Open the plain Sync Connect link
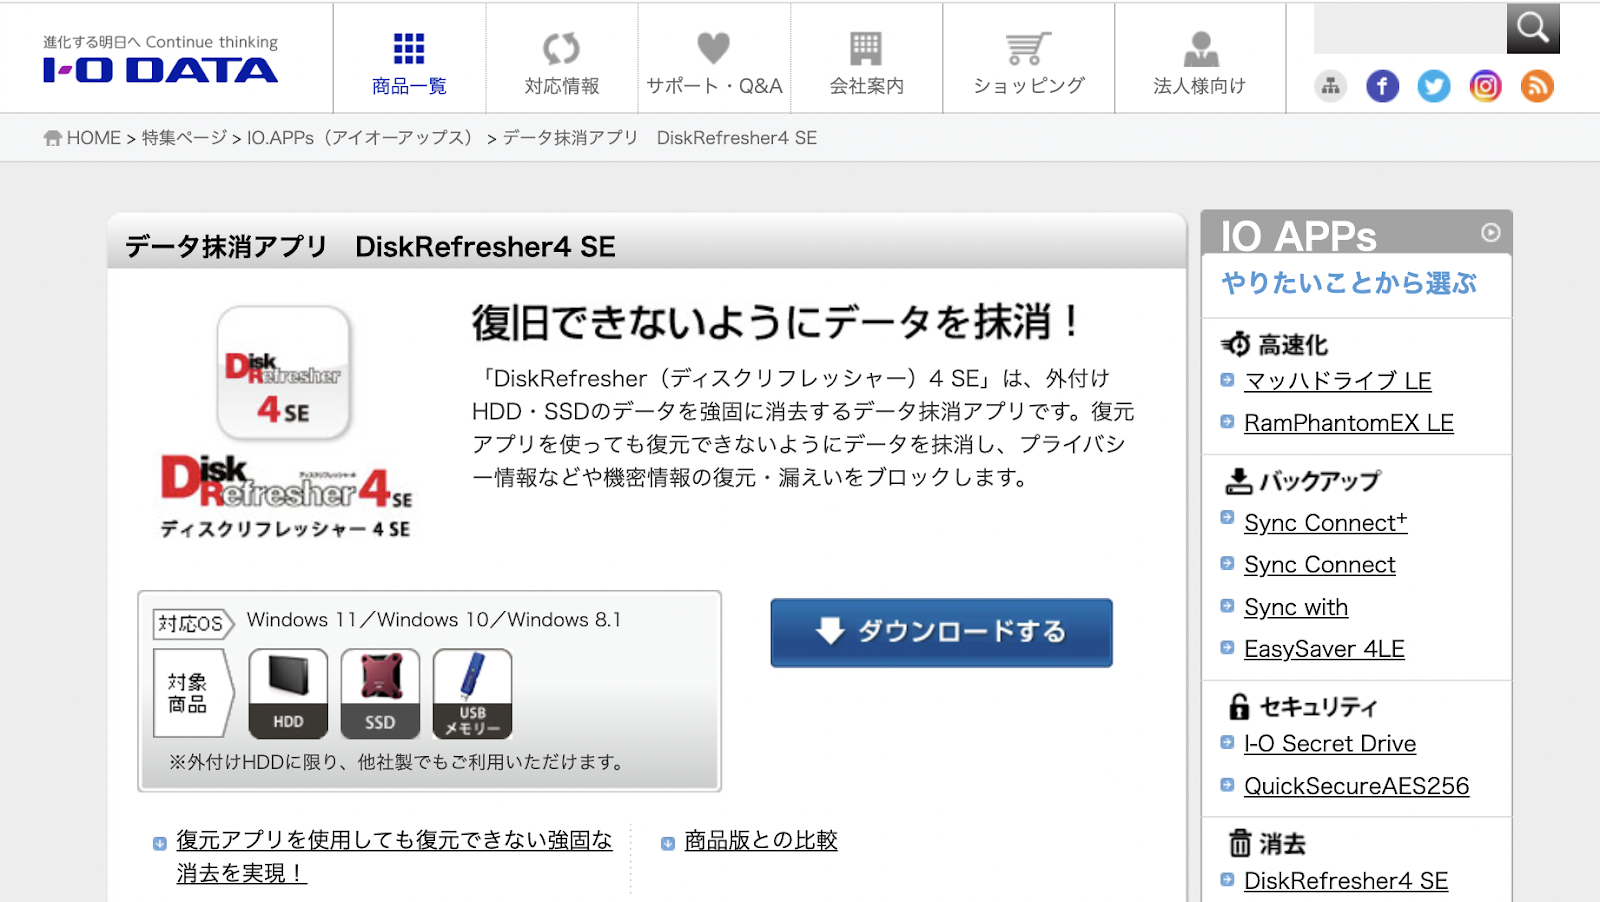1600x902 pixels. [1320, 565]
